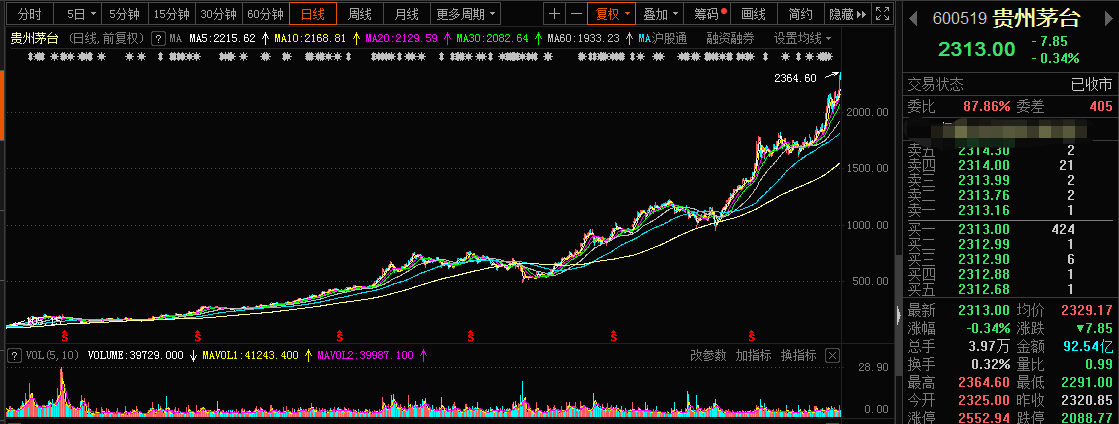
Task: Click the 贵州茅台 chart title label
Action: (x=34, y=39)
